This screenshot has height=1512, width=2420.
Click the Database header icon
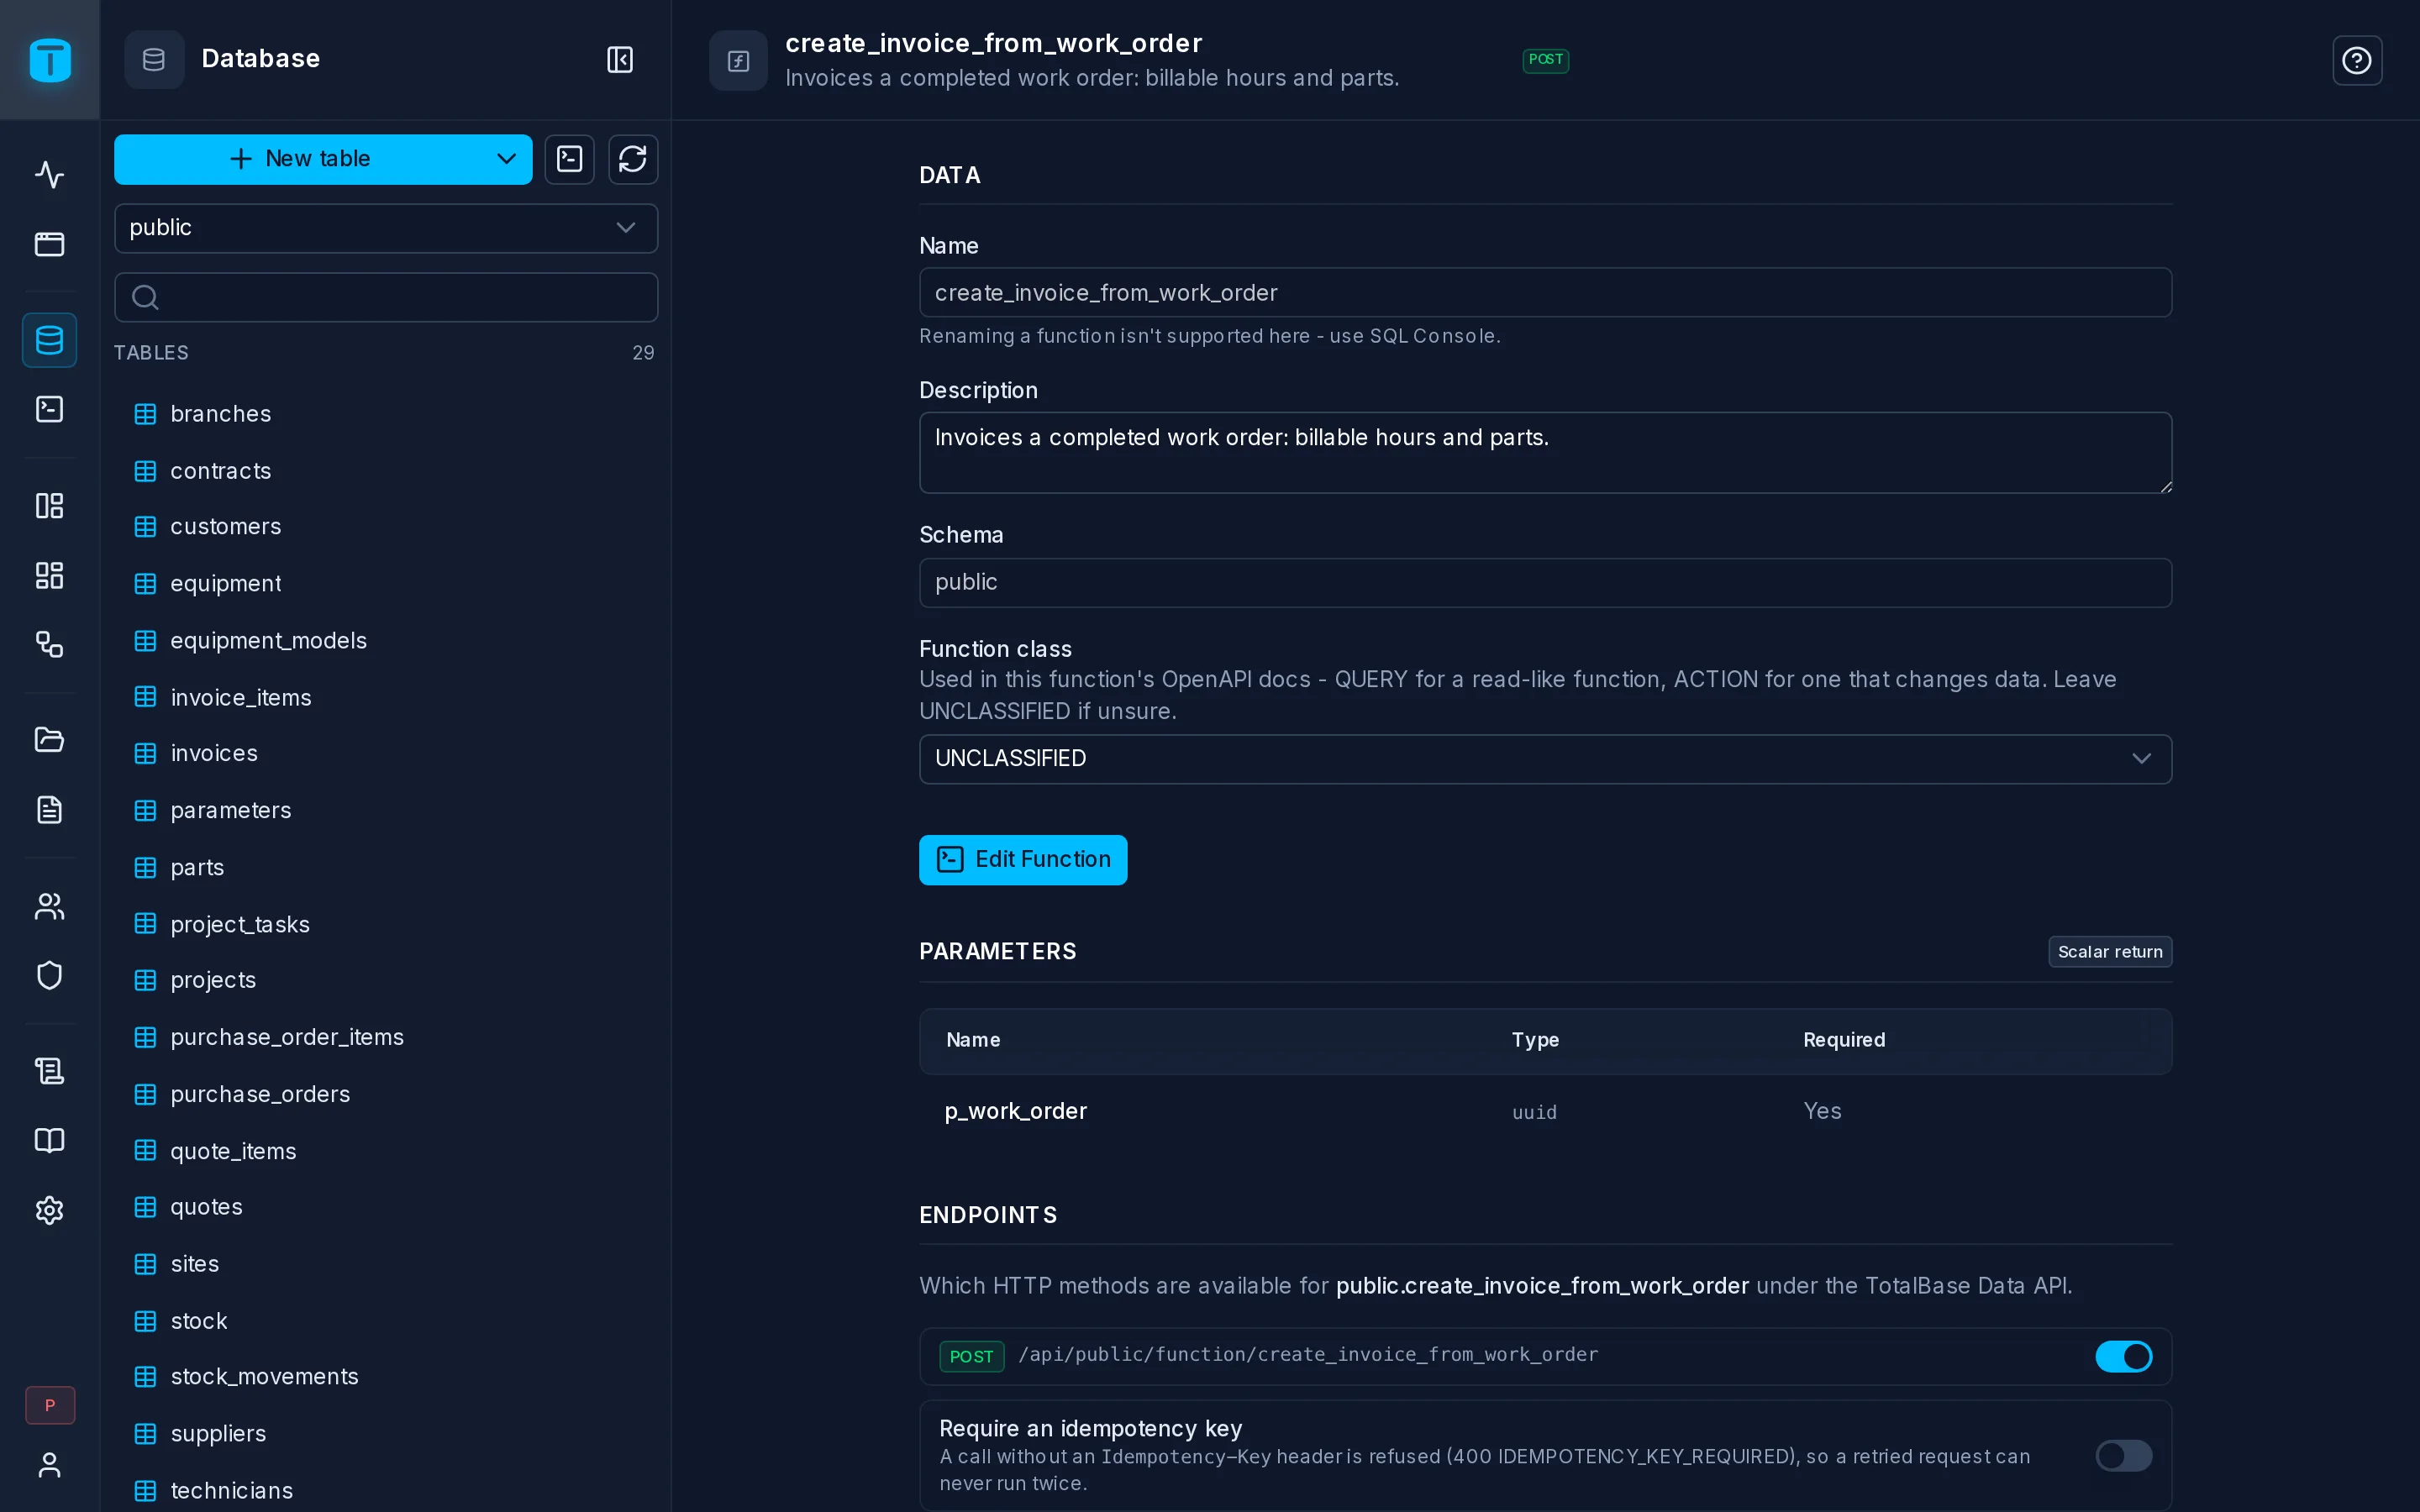point(154,60)
